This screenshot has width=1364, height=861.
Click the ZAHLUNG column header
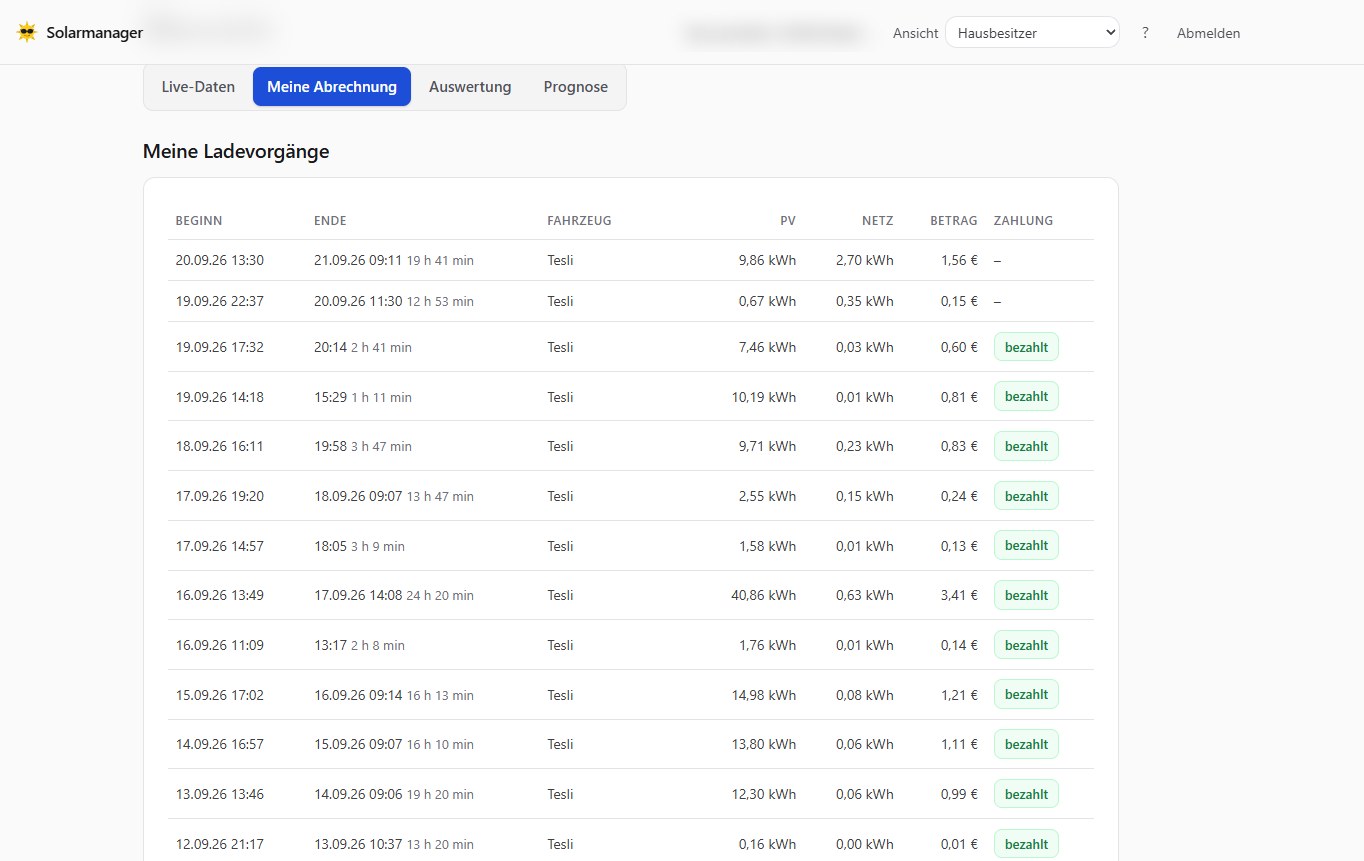[1023, 221]
